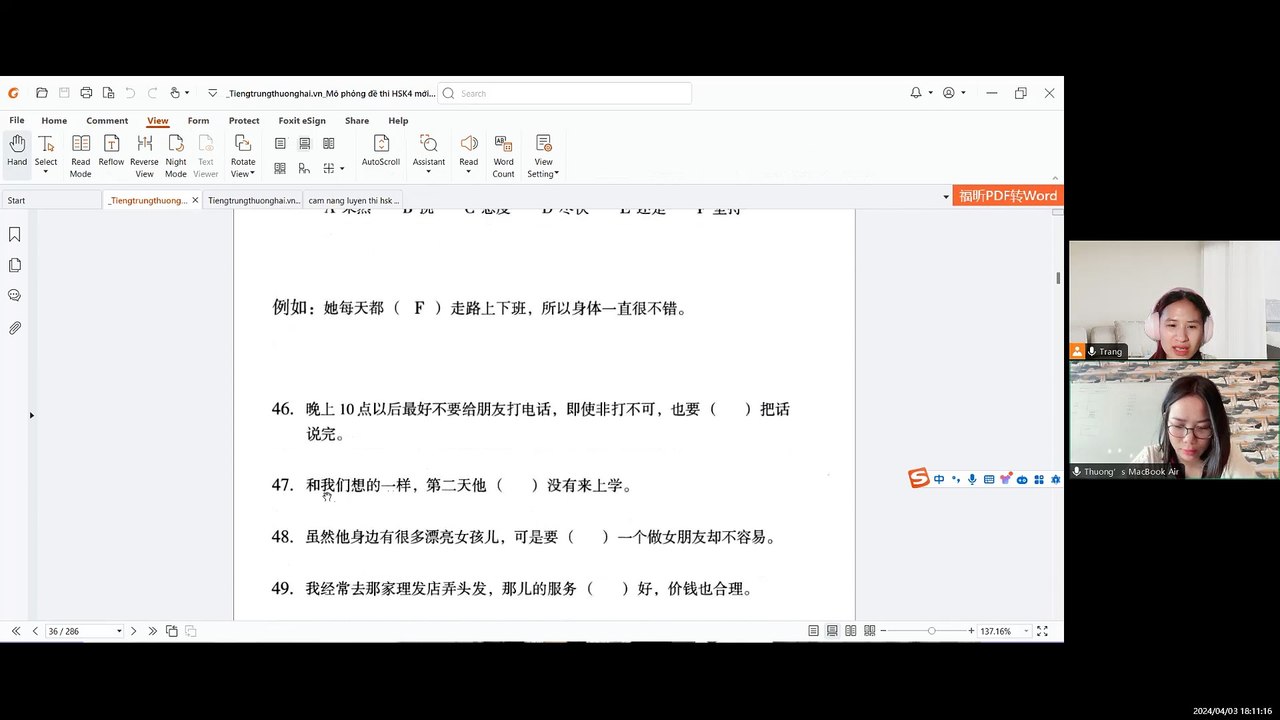This screenshot has width=1280, height=720.
Task: Adjust the zoom slider handle
Action: pos(931,631)
